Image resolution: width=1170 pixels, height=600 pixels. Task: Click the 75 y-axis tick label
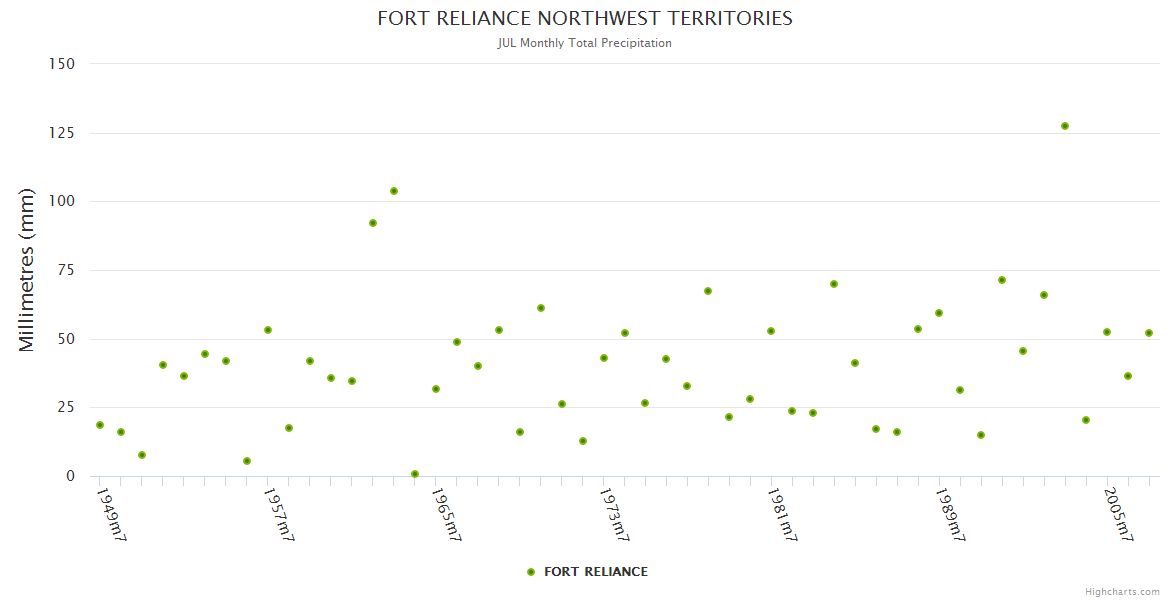[x=66, y=270]
